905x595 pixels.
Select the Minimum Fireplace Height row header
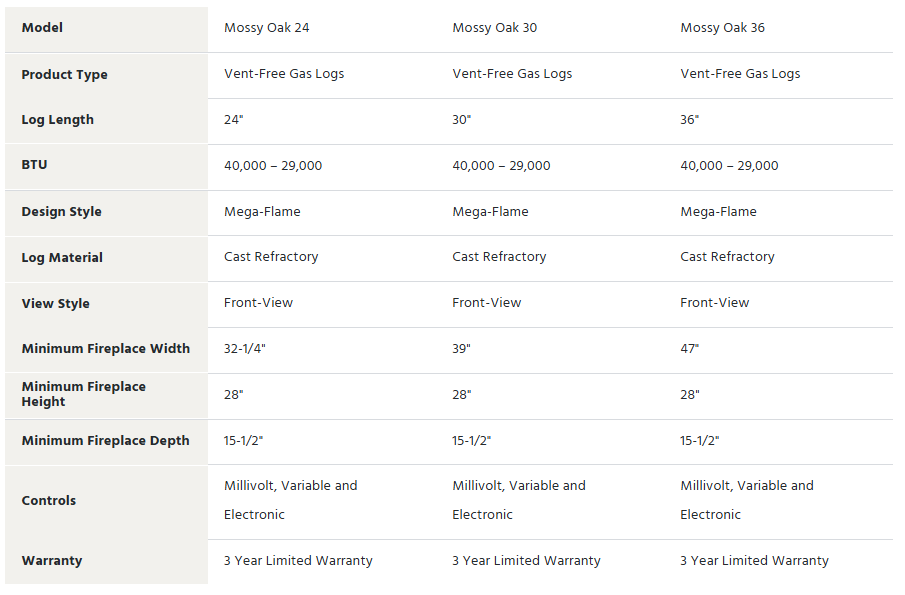point(83,394)
